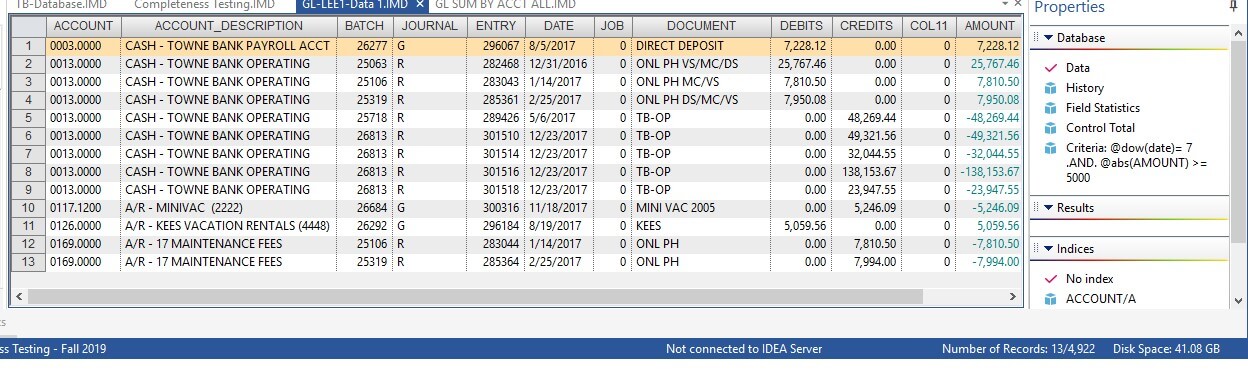The height and width of the screenshot is (370, 1248).
Task: Collapse the Results section arrow
Action: pos(1047,208)
